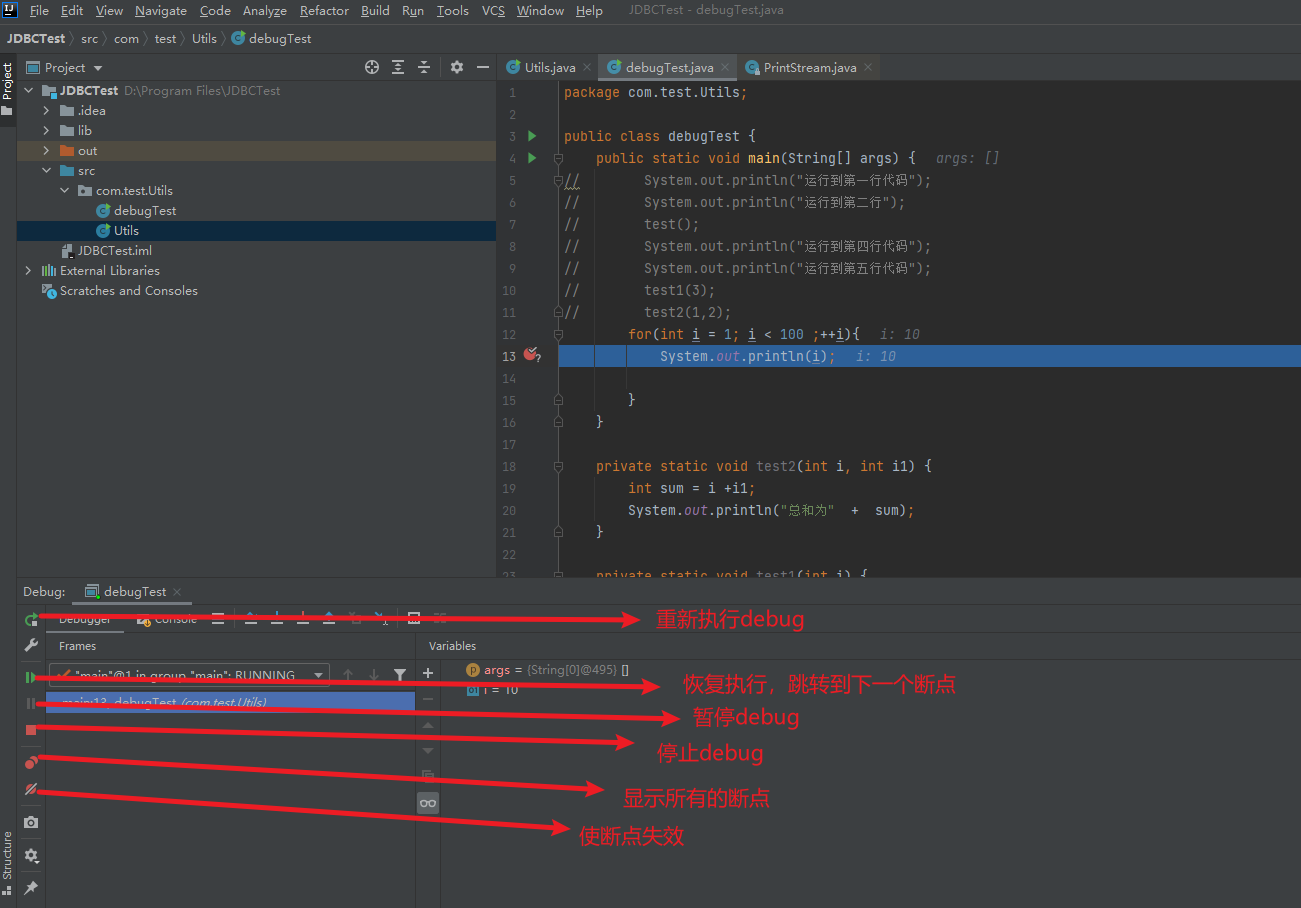Click Step Into in the debugger toolbar

277,619
